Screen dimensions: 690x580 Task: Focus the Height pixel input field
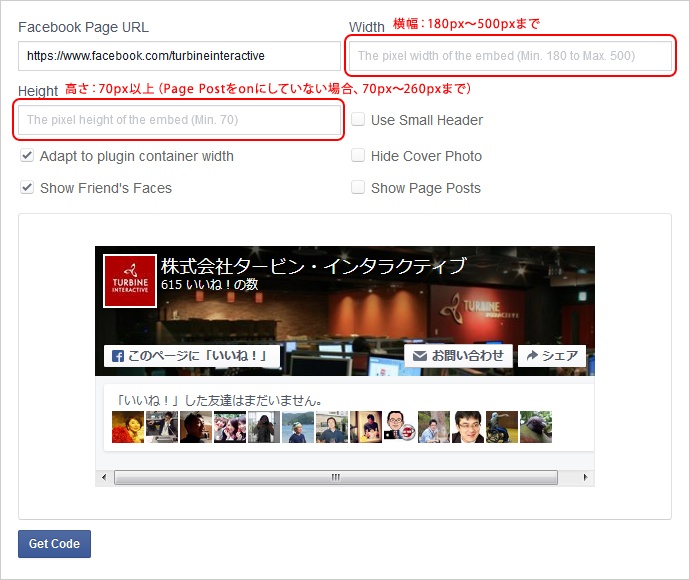(x=179, y=120)
